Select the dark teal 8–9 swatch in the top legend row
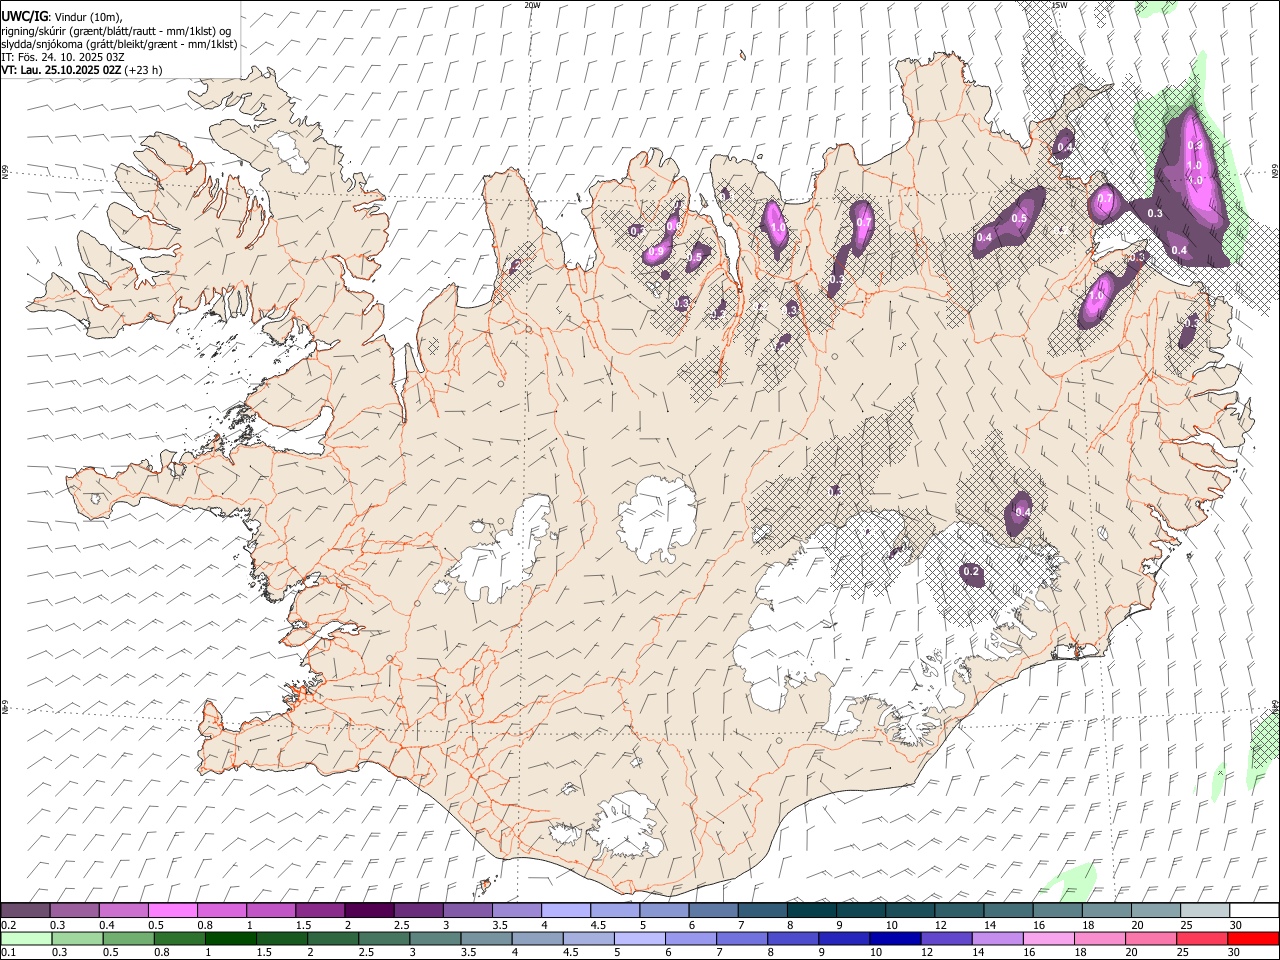 pos(811,911)
